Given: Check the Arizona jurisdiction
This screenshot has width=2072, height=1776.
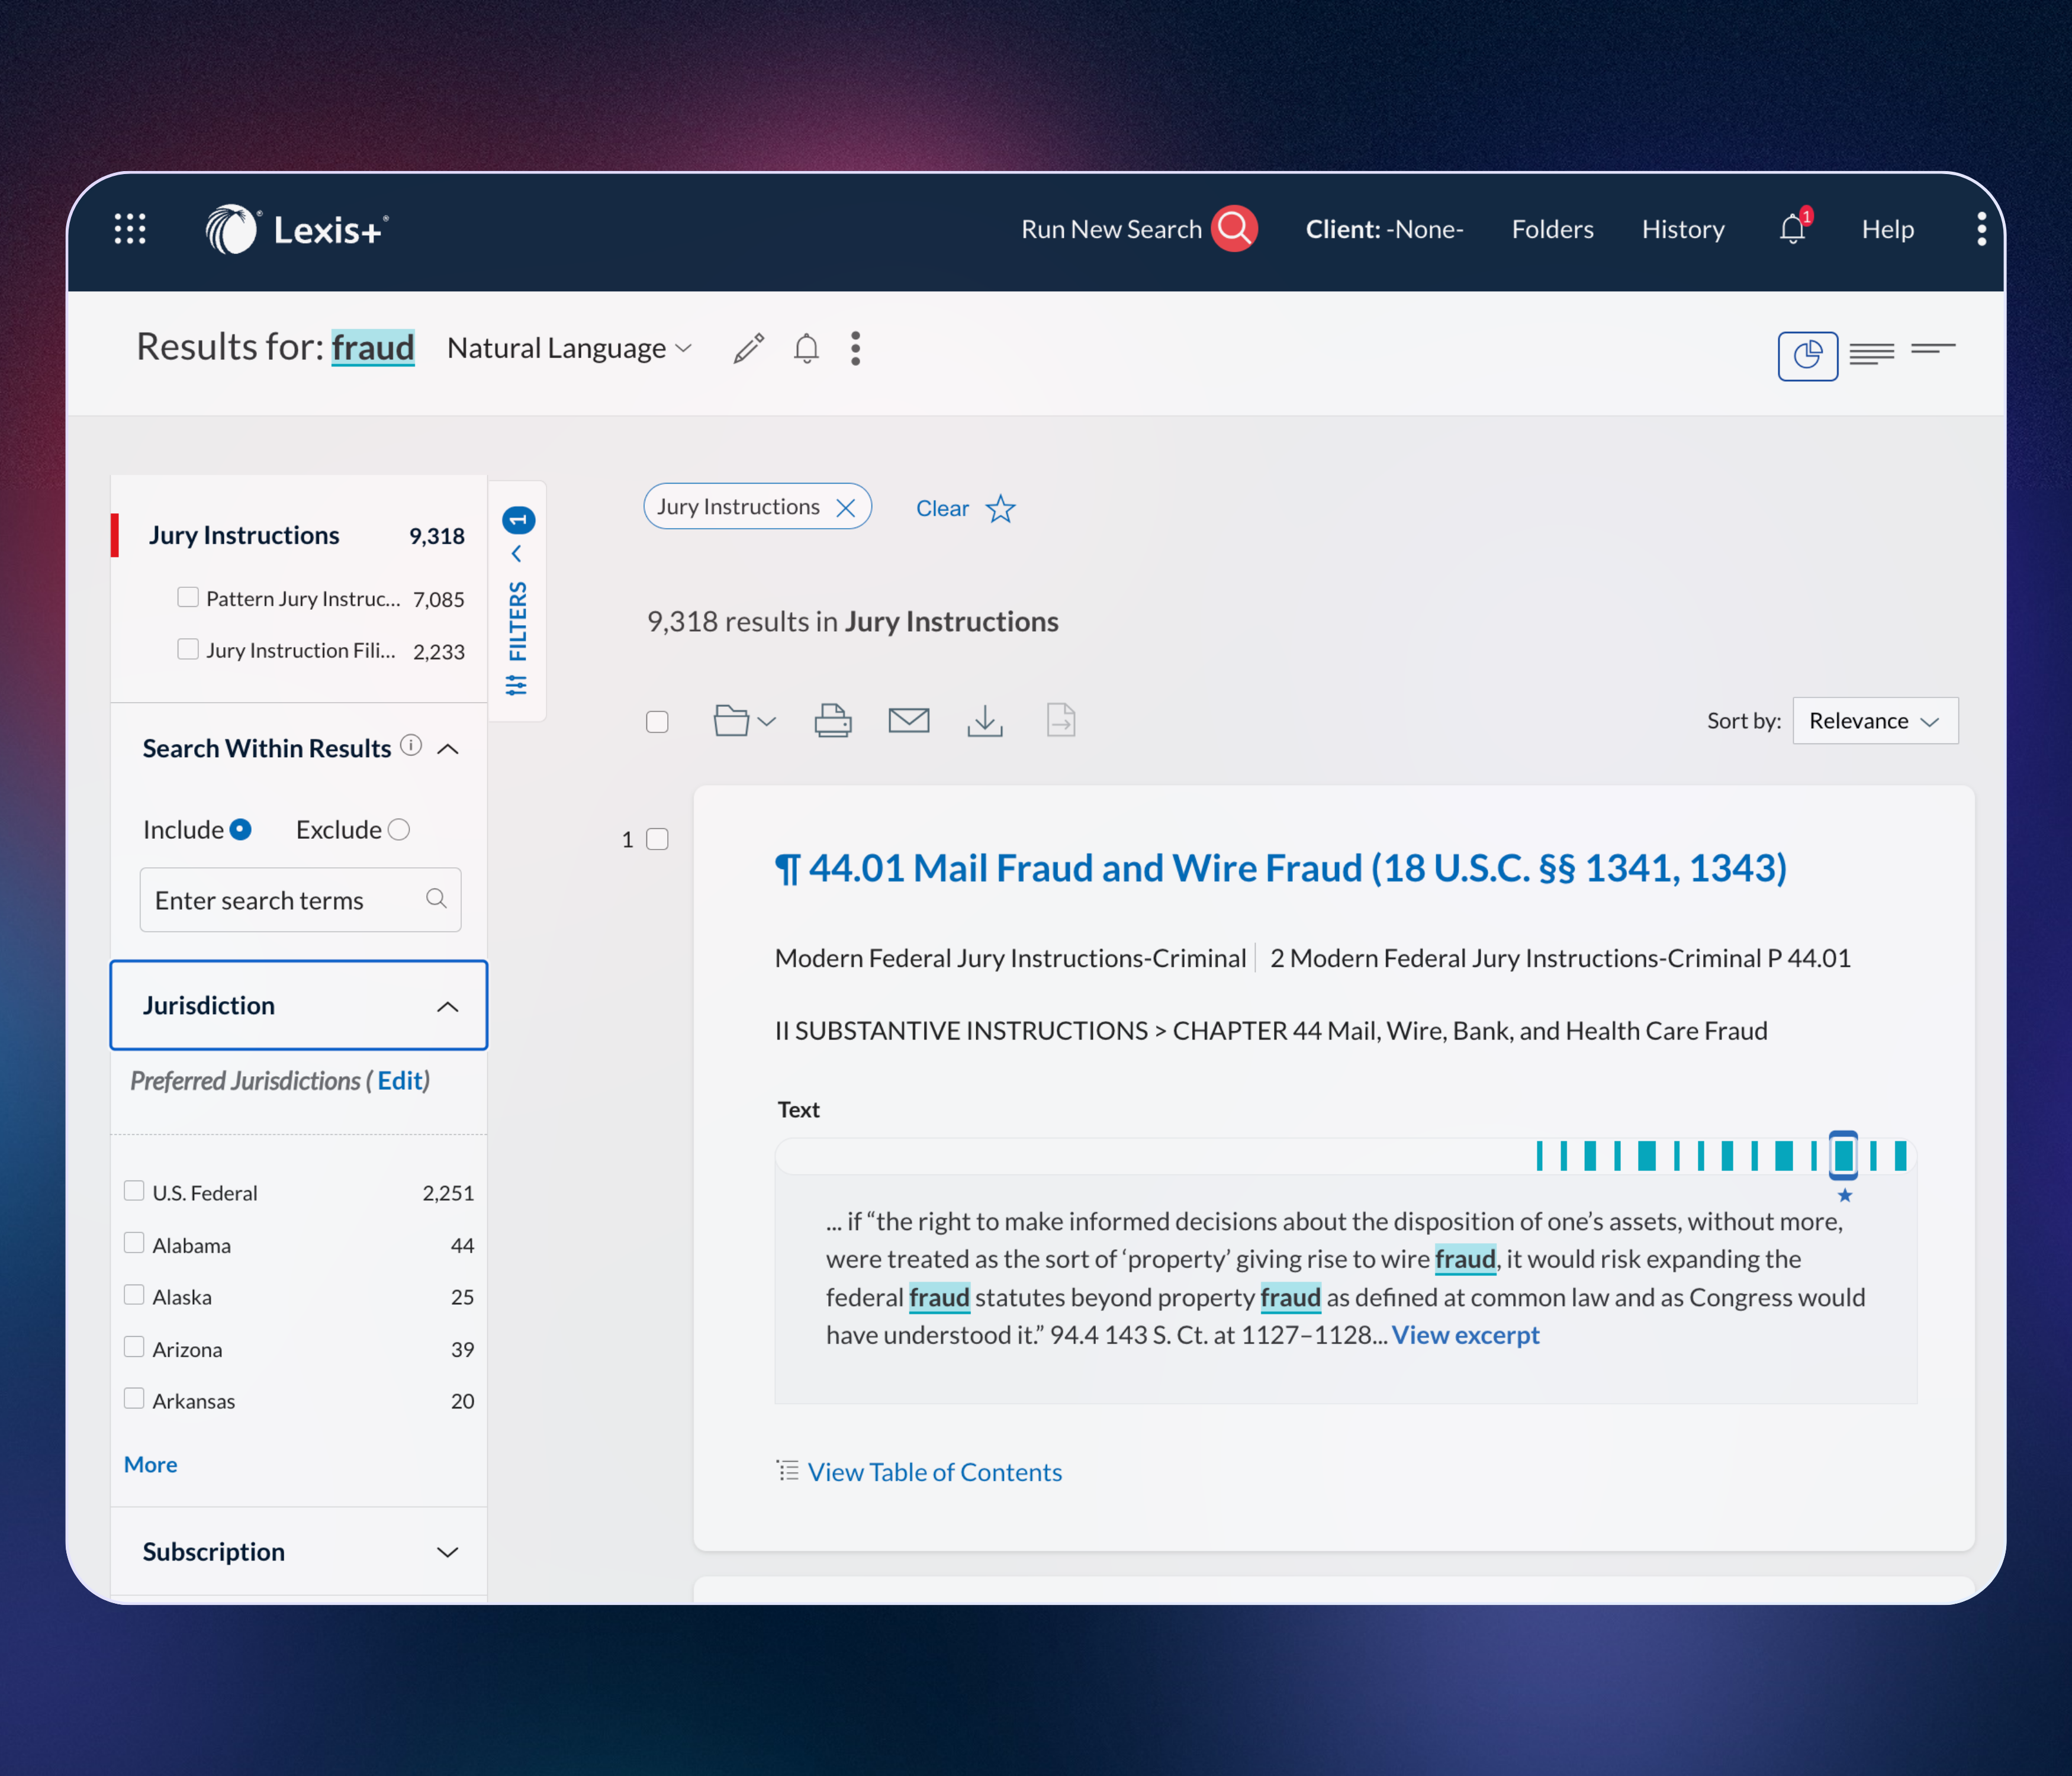Looking at the screenshot, I should pyautogui.click(x=134, y=1346).
